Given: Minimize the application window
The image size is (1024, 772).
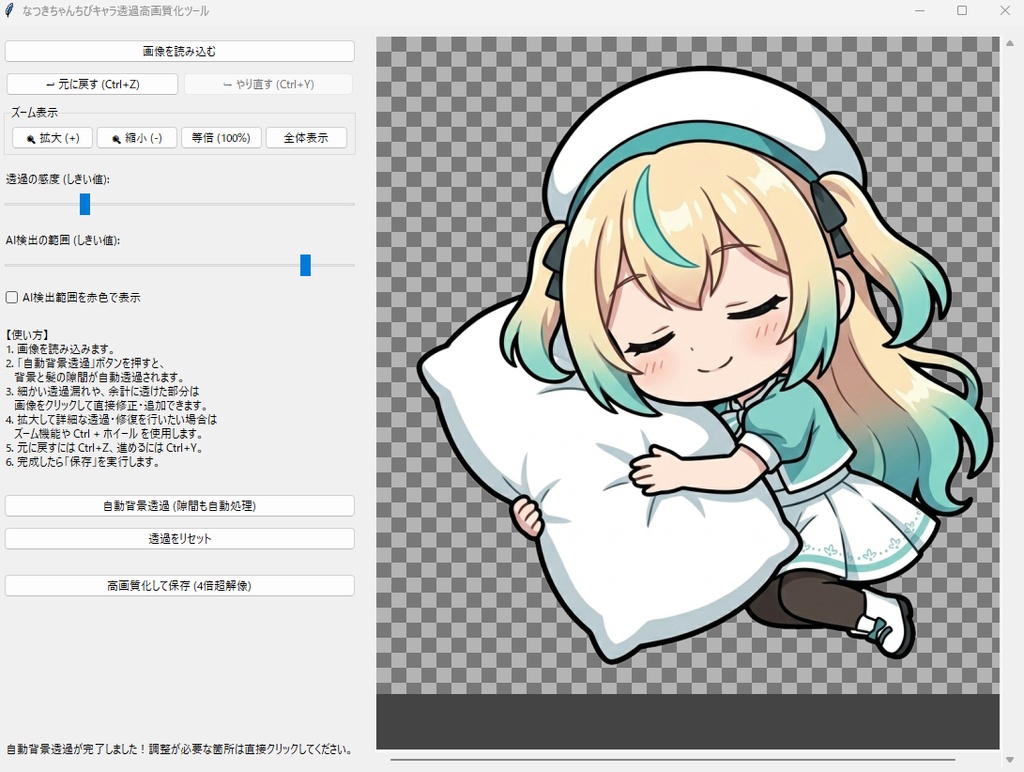Looking at the screenshot, I should click(920, 10).
